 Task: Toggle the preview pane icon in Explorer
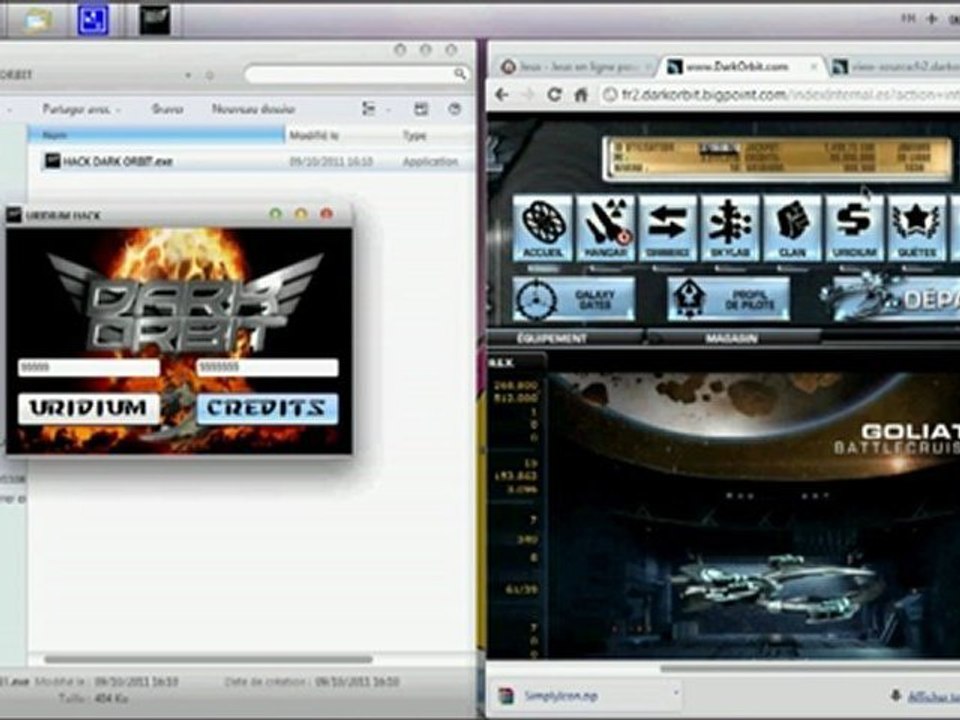pyautogui.click(x=421, y=109)
